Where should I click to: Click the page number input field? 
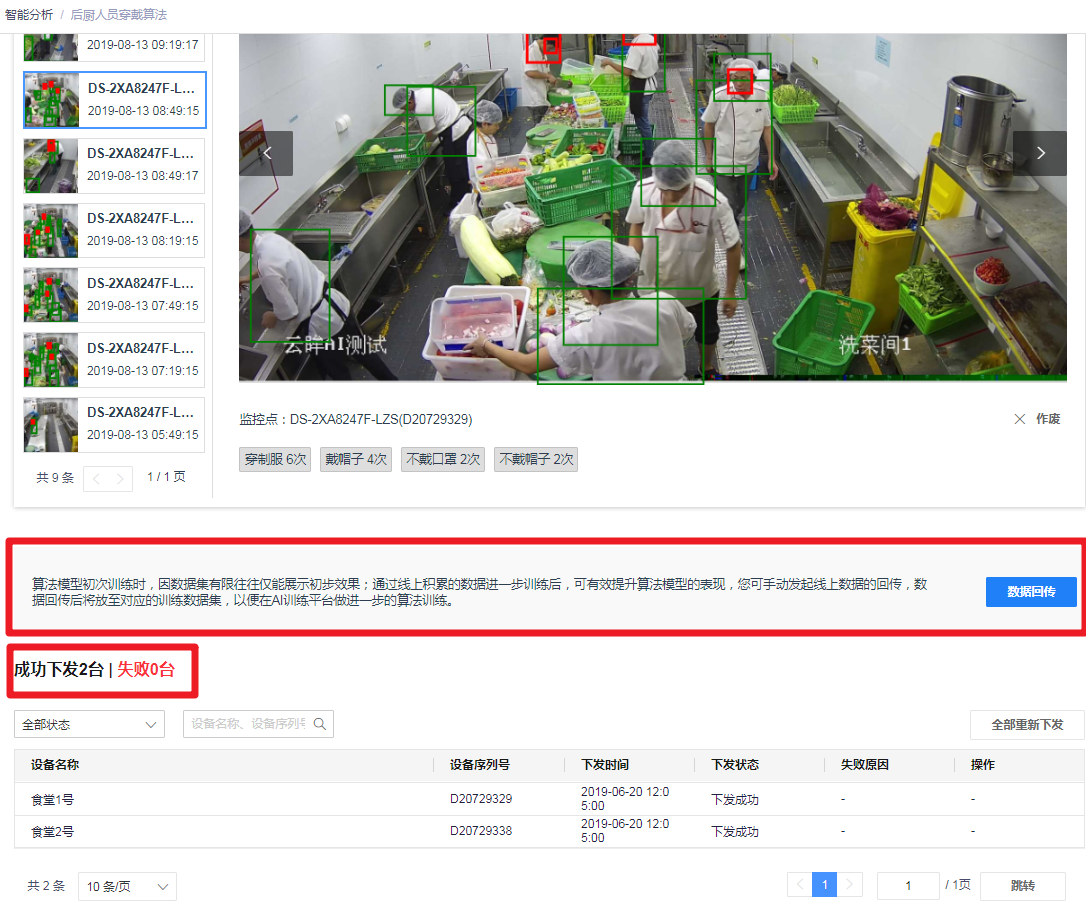click(907, 885)
